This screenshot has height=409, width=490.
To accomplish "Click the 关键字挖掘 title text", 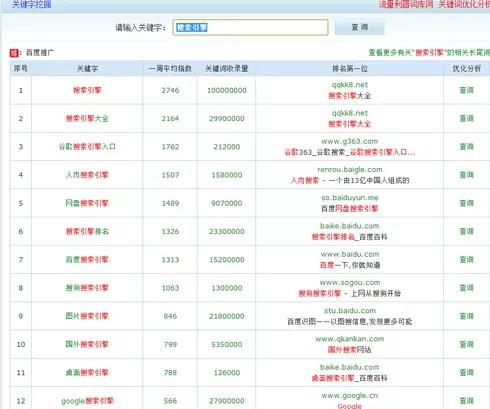I will [32, 4].
